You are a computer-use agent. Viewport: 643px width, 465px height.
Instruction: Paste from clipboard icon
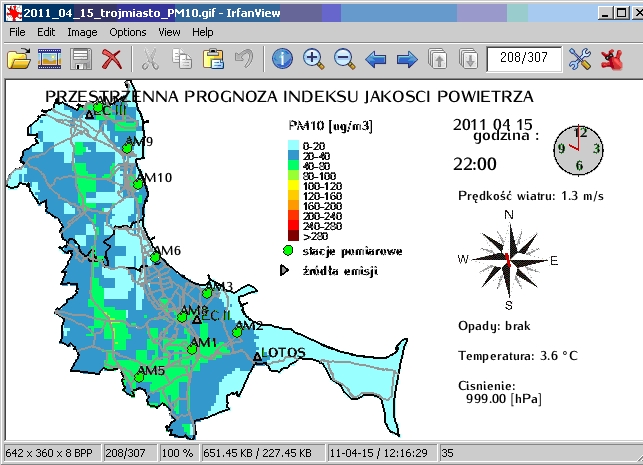pos(213,59)
